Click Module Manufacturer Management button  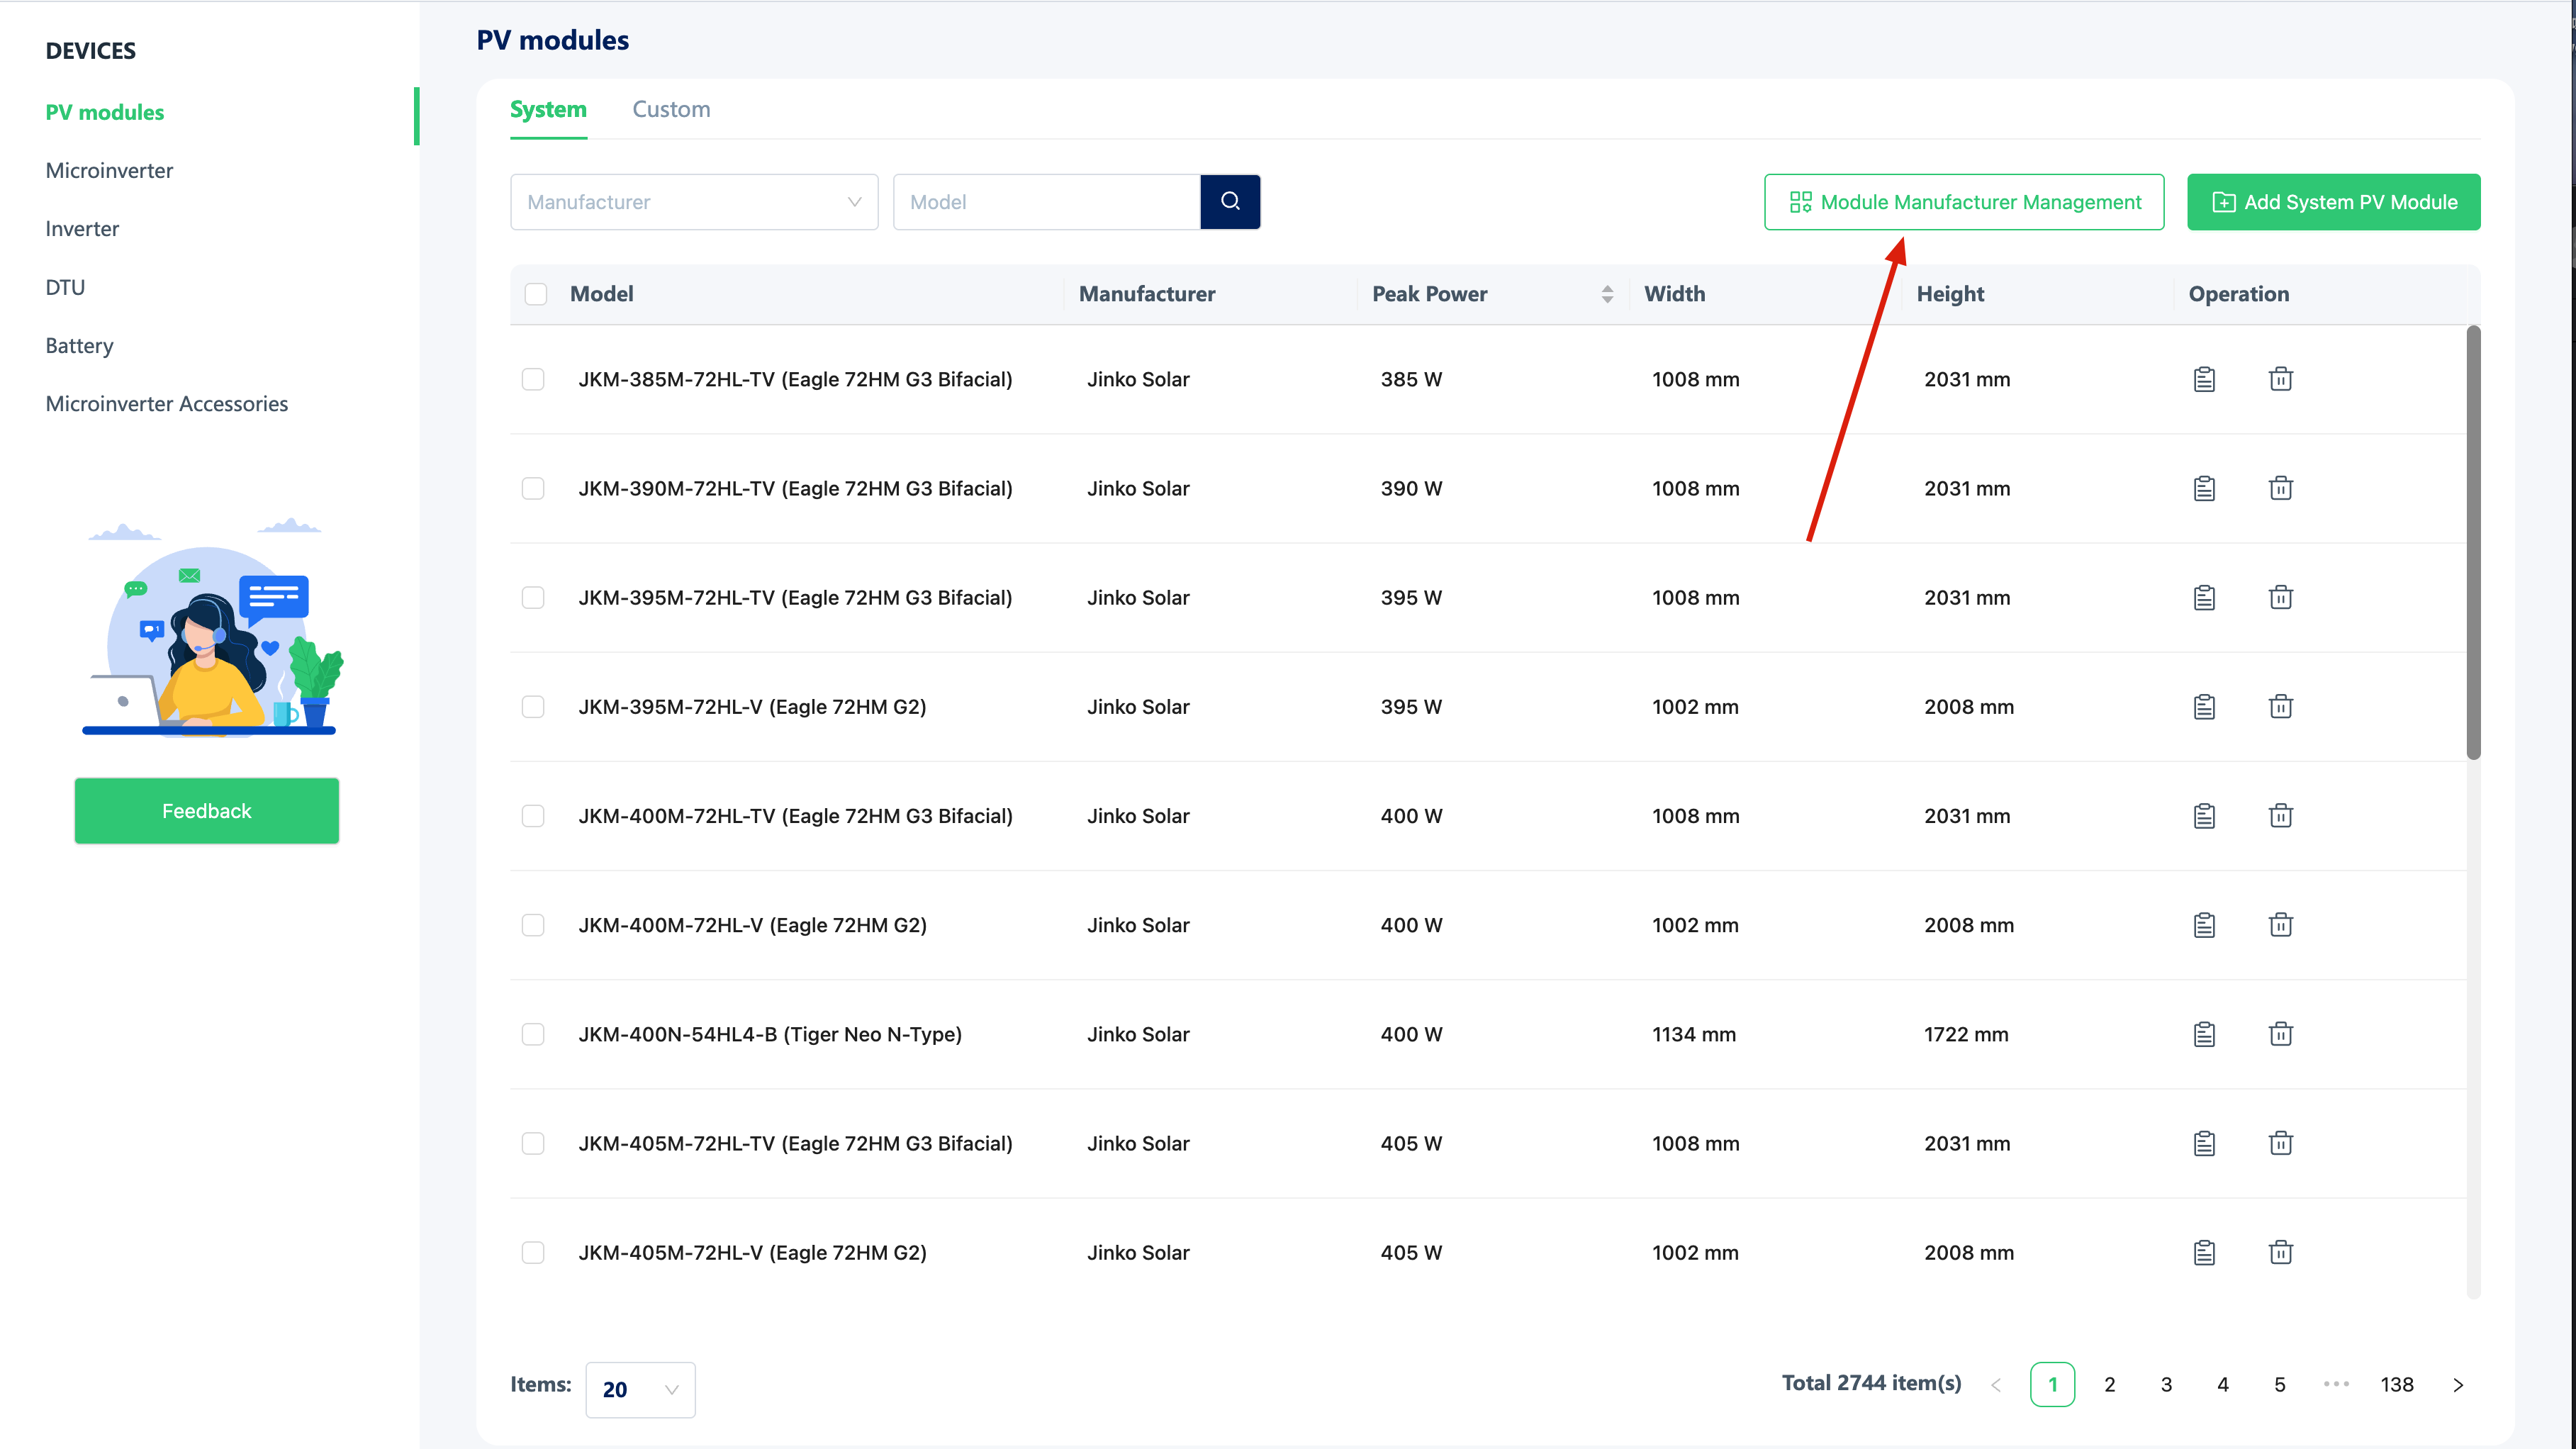coord(1964,202)
